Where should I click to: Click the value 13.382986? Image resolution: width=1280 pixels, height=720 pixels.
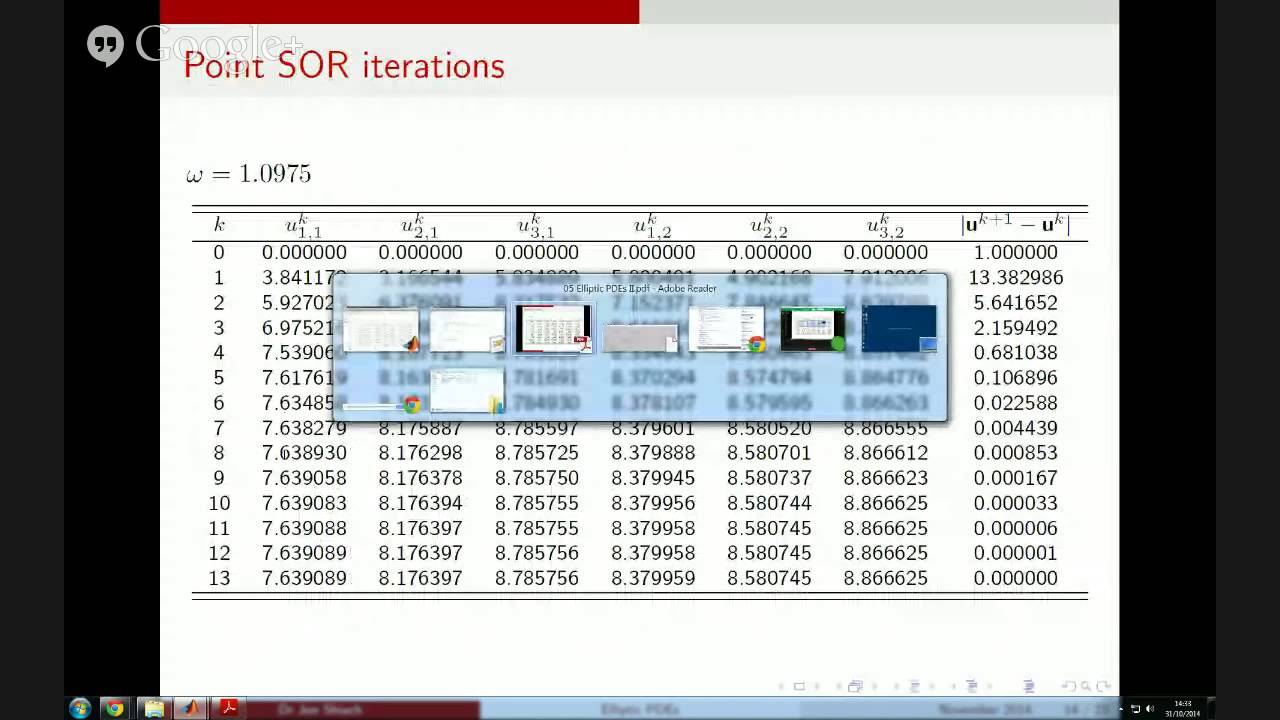point(1015,278)
